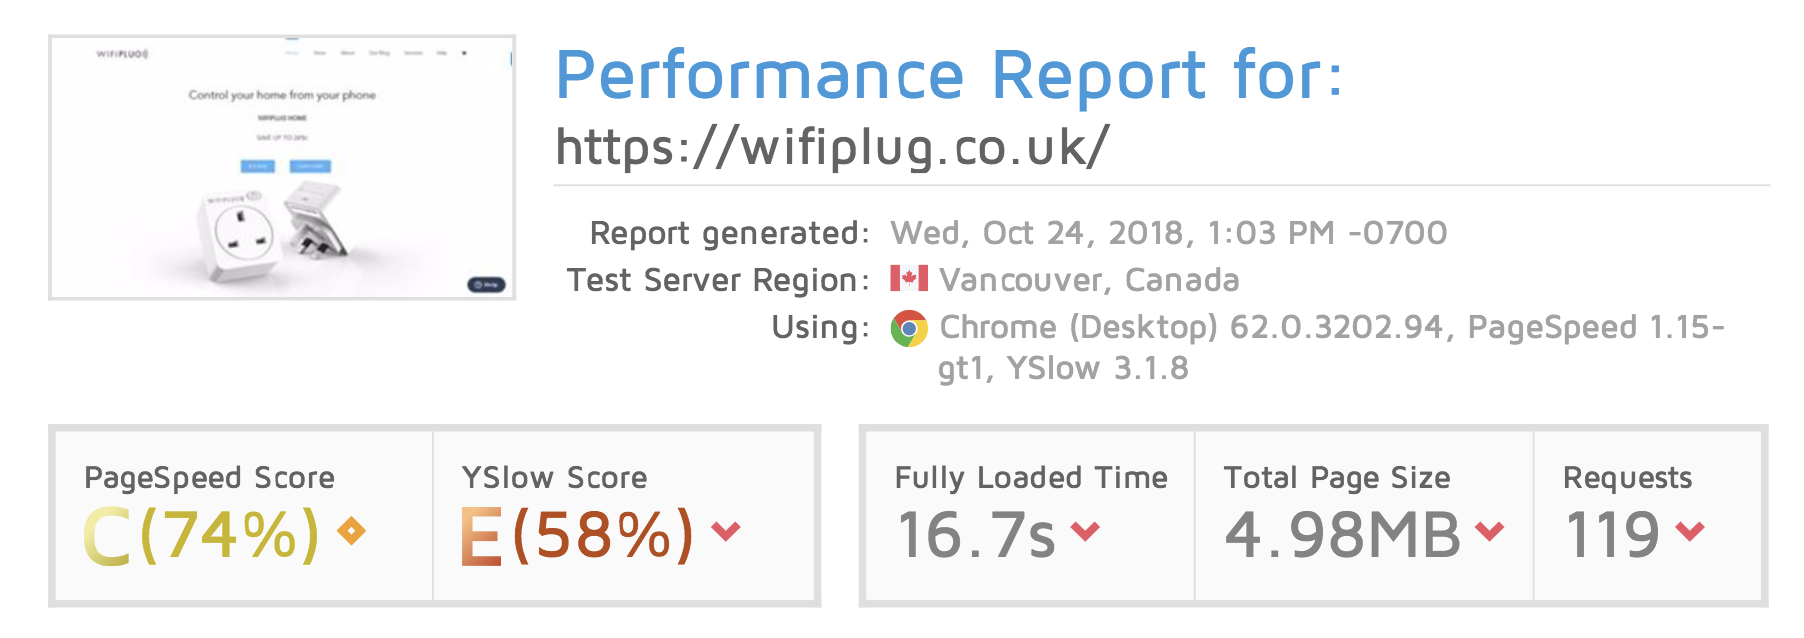Screen dimensions: 1804x638
Task: Click the 119 Requests value
Action: coord(1613,535)
